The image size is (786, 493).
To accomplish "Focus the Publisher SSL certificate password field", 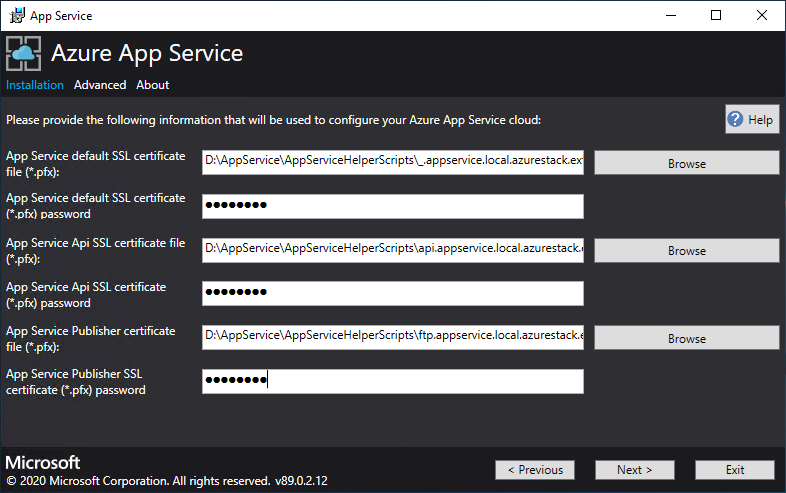I will click(x=392, y=381).
